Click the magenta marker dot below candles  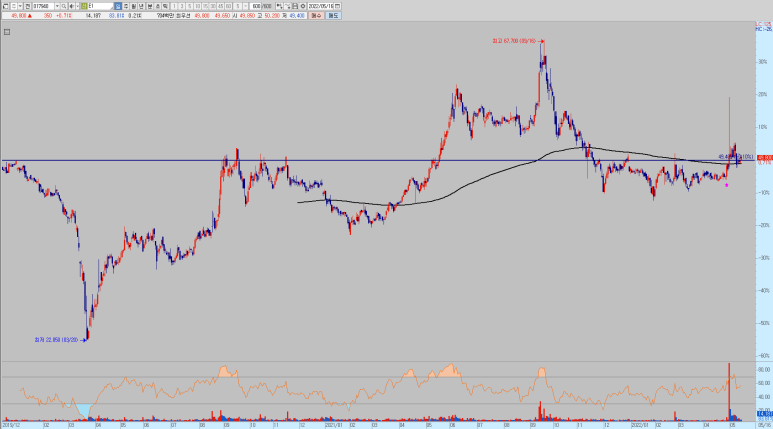tap(727, 185)
